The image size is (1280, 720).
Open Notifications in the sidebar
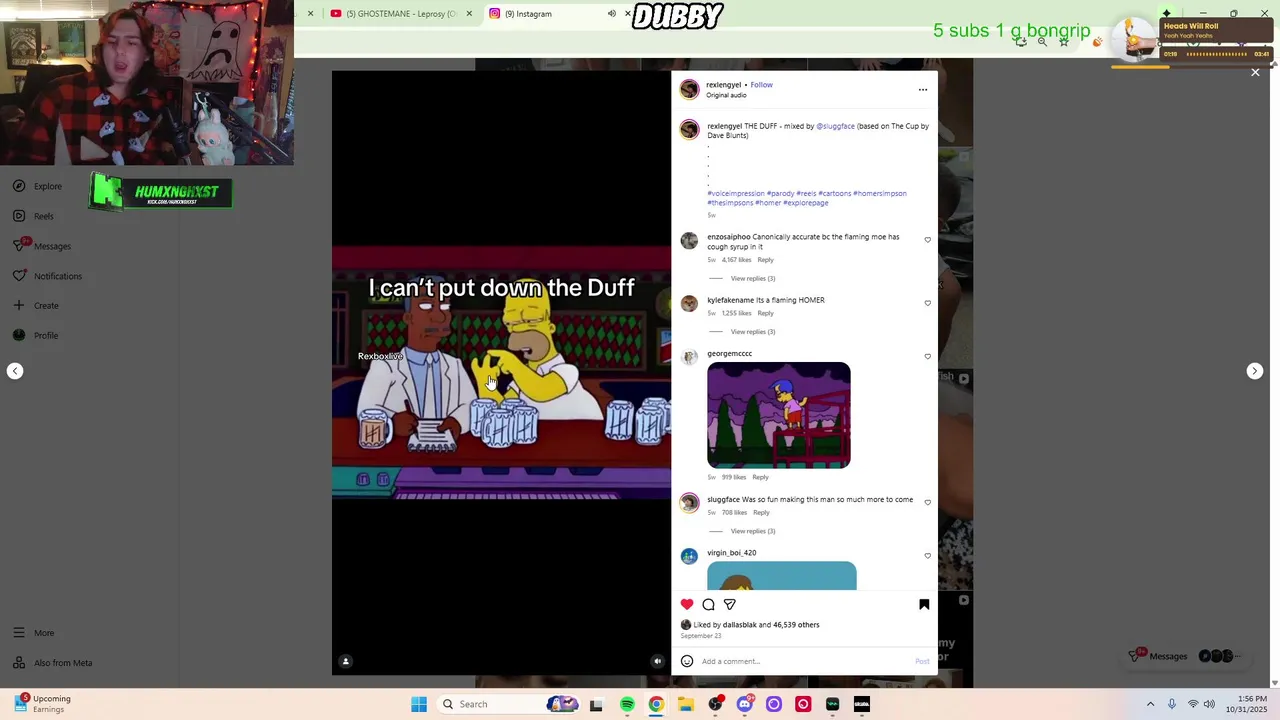[47, 276]
